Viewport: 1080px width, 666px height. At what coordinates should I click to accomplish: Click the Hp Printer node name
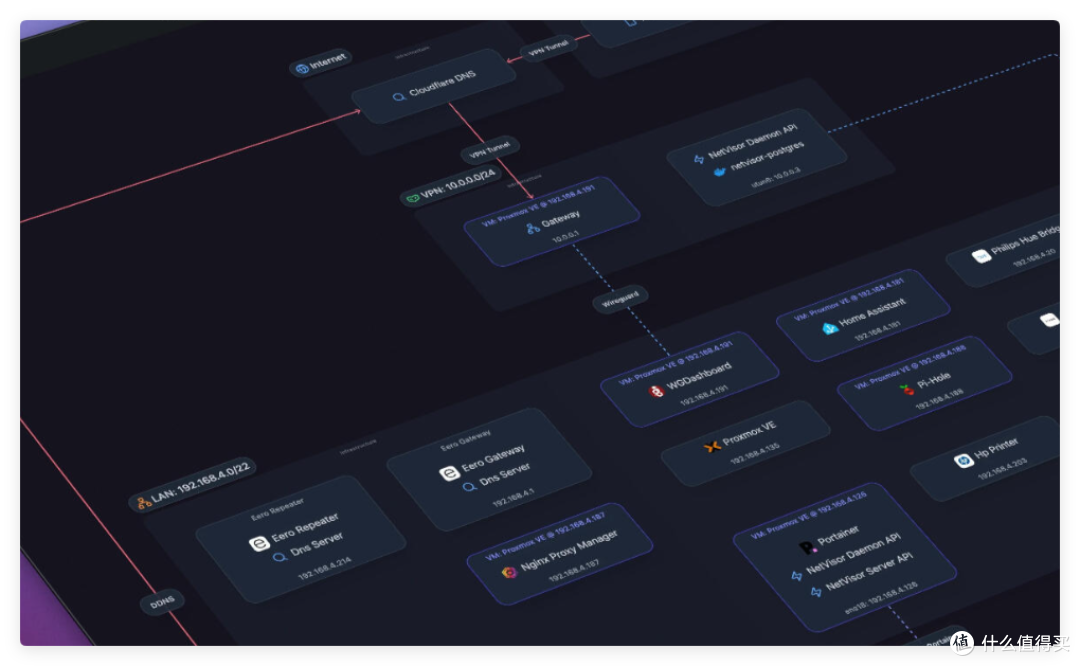[x=996, y=448]
